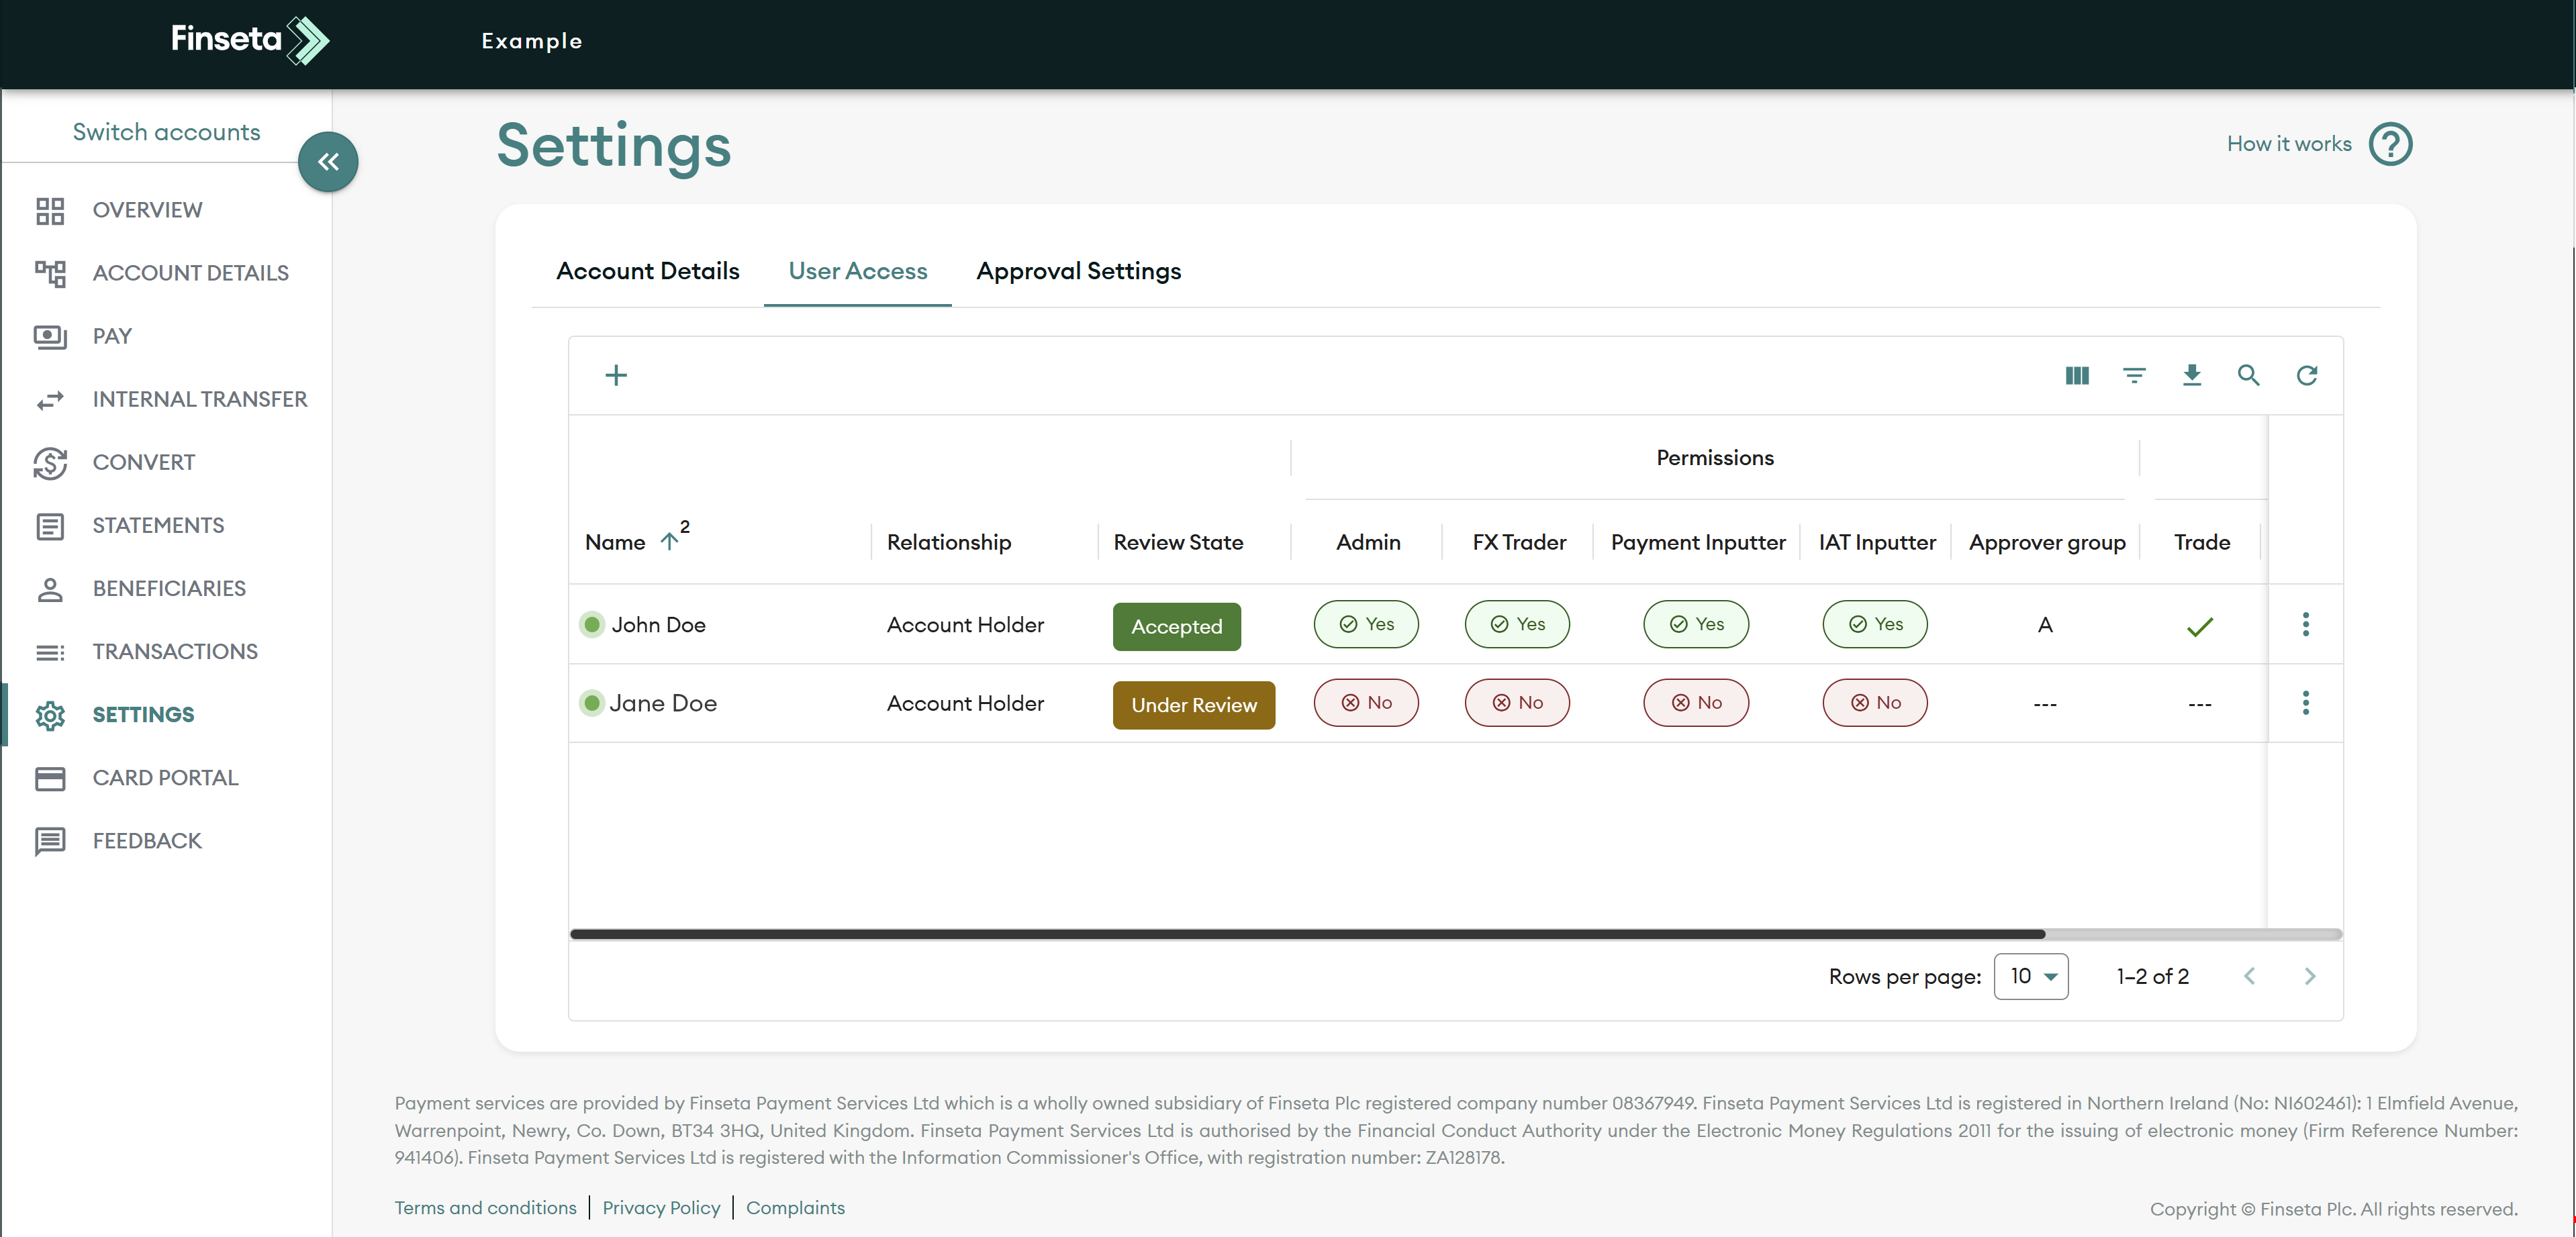Click the add user plus icon
Image resolution: width=2576 pixels, height=1237 pixels.
(x=616, y=375)
